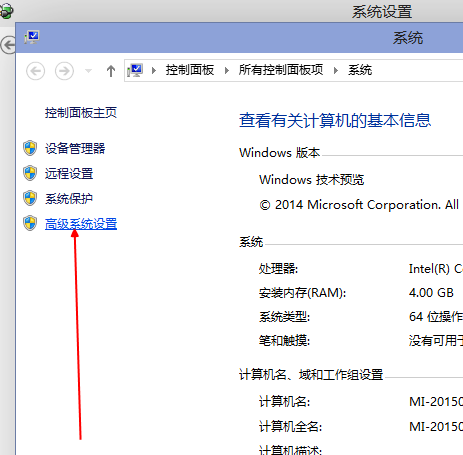Click shield icon next to 系统保护
The height and width of the screenshot is (455, 463).
30,198
